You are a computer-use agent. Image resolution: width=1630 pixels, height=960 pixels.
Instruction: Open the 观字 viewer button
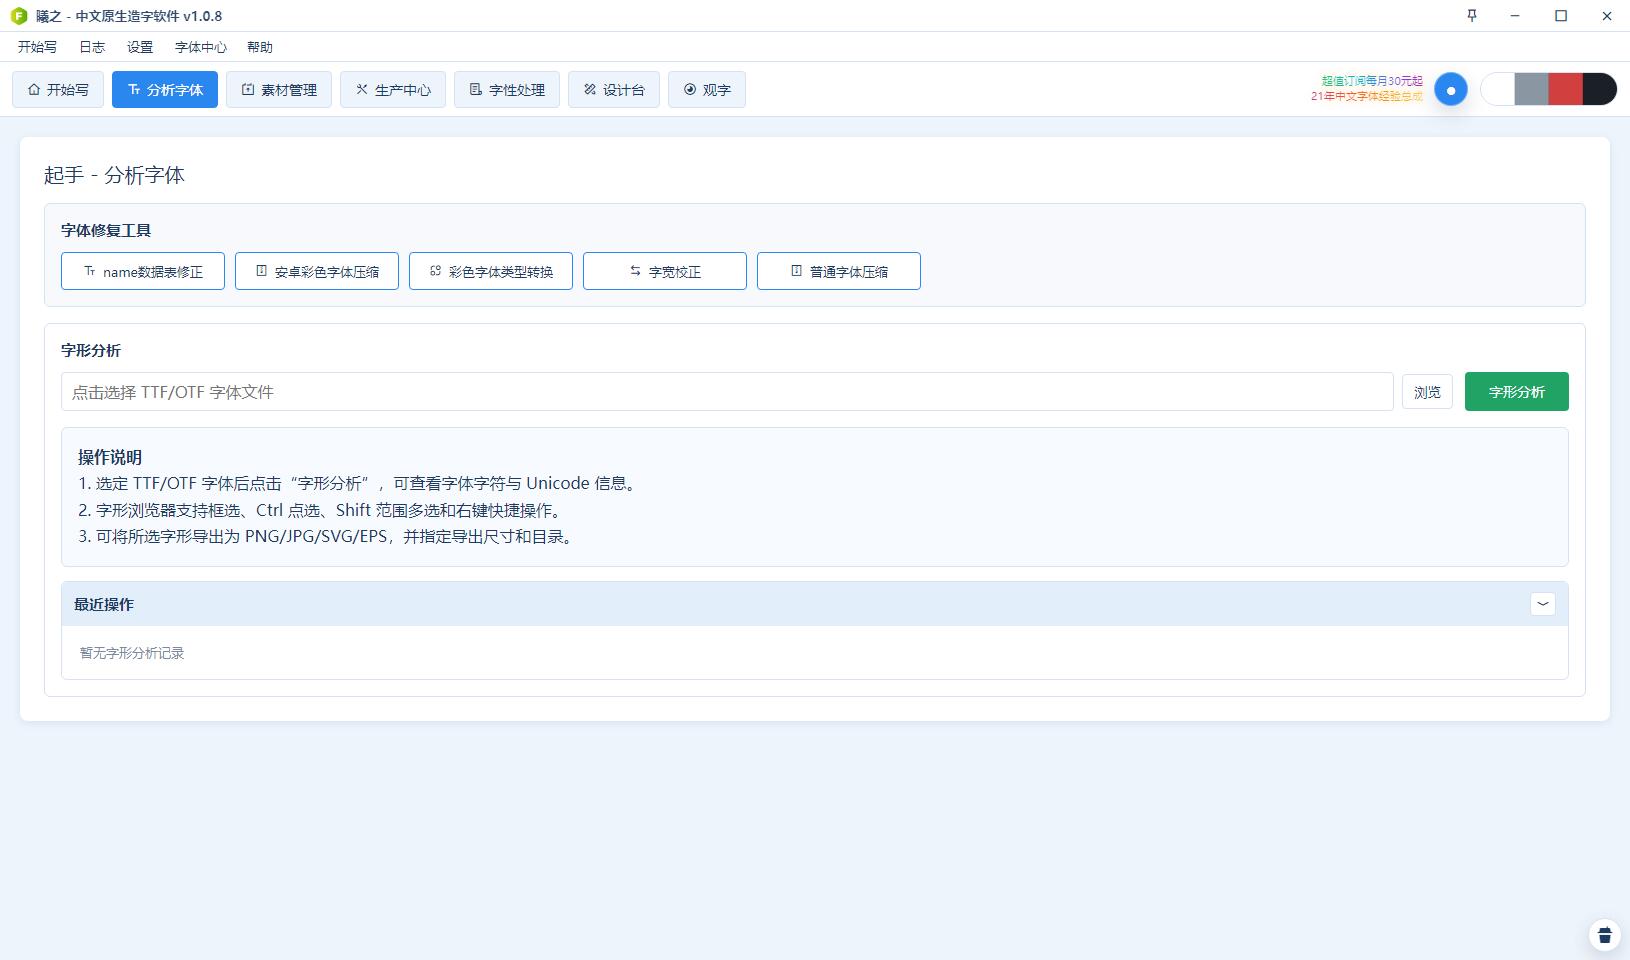tap(707, 90)
